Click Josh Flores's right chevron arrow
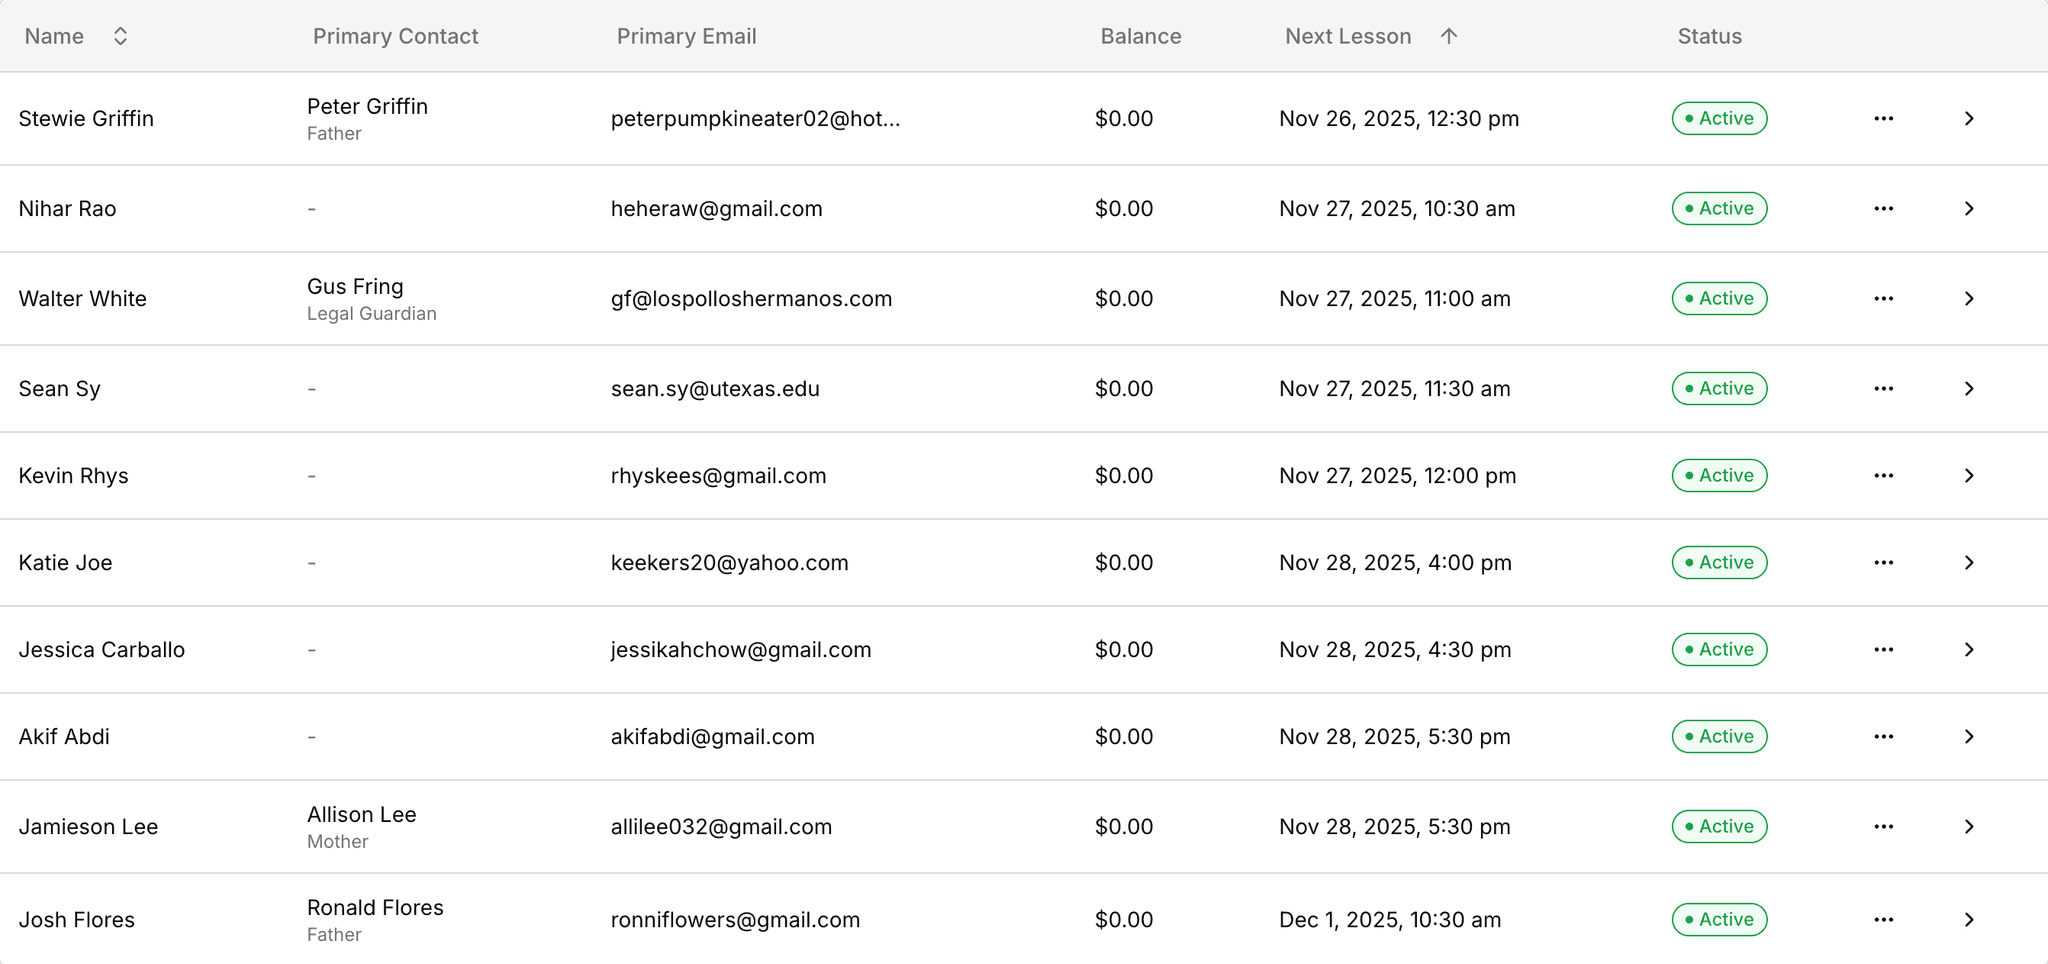 1968,920
